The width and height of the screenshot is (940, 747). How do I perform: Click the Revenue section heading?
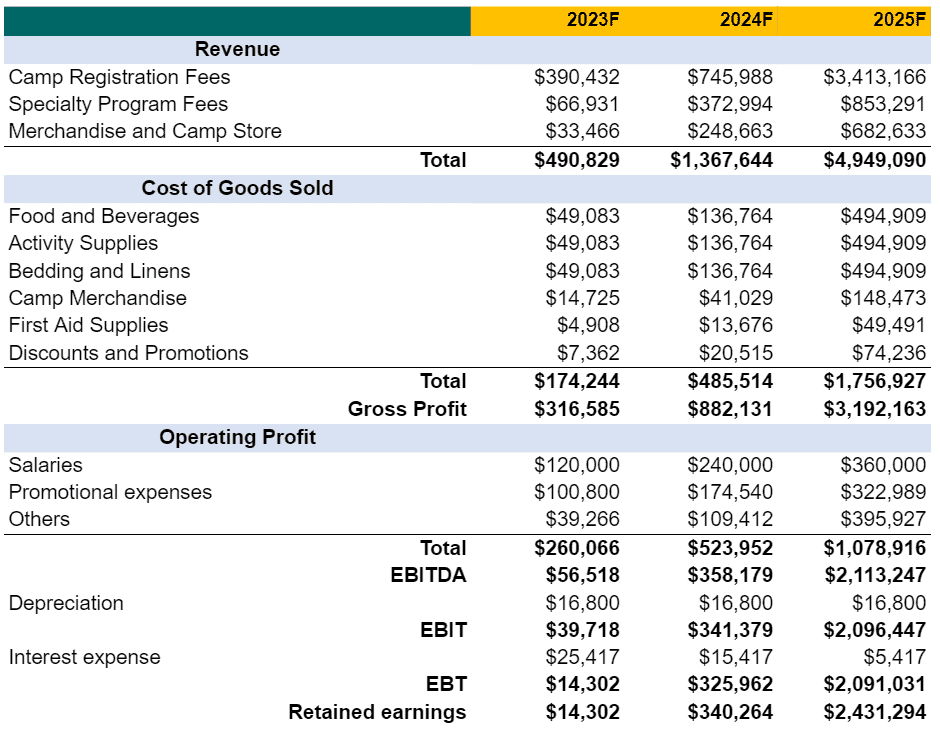click(237, 49)
